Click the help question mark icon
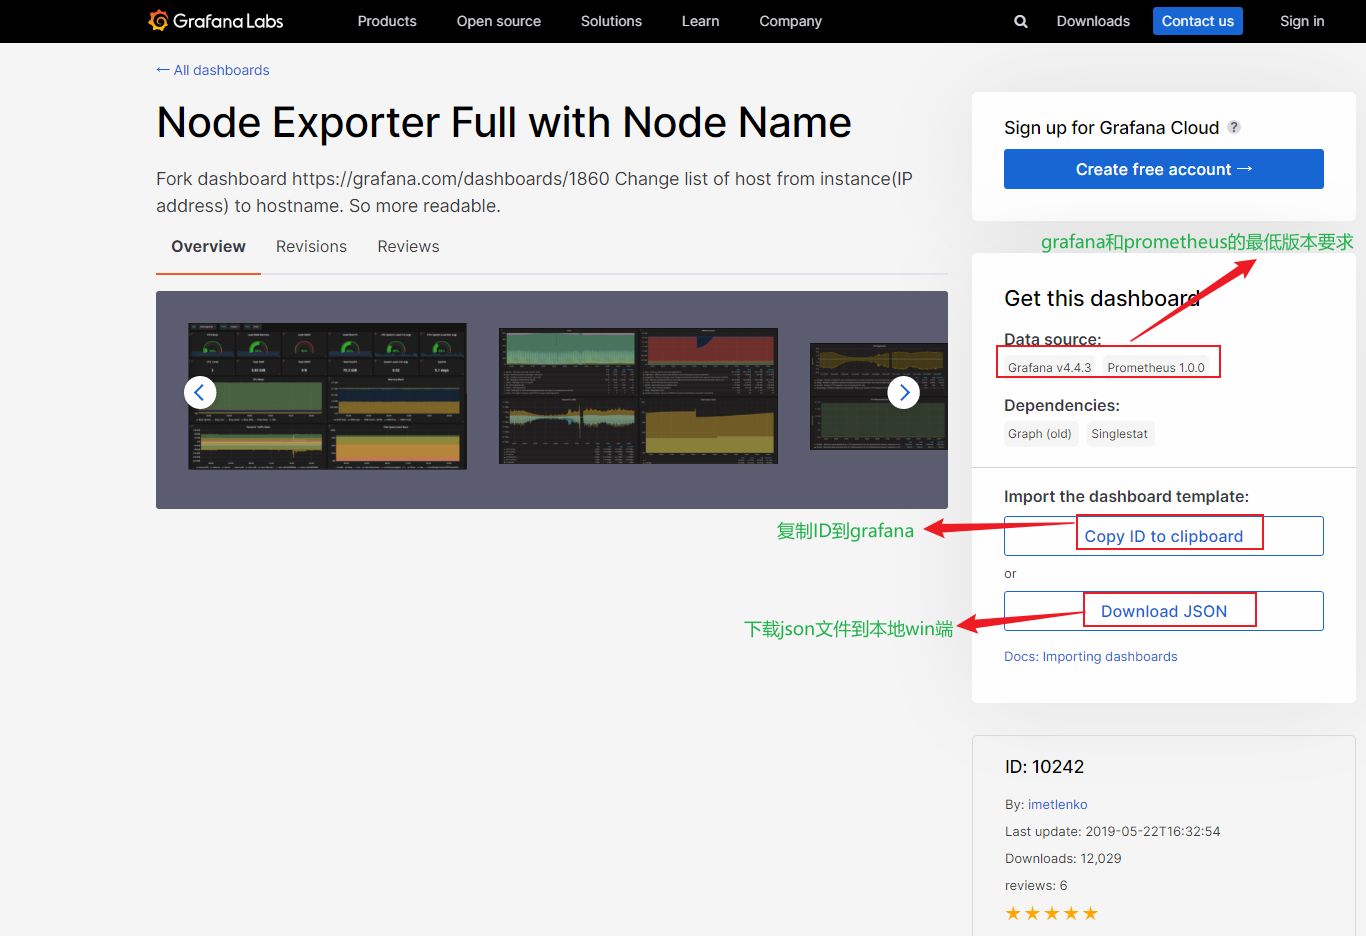 click(x=1234, y=127)
